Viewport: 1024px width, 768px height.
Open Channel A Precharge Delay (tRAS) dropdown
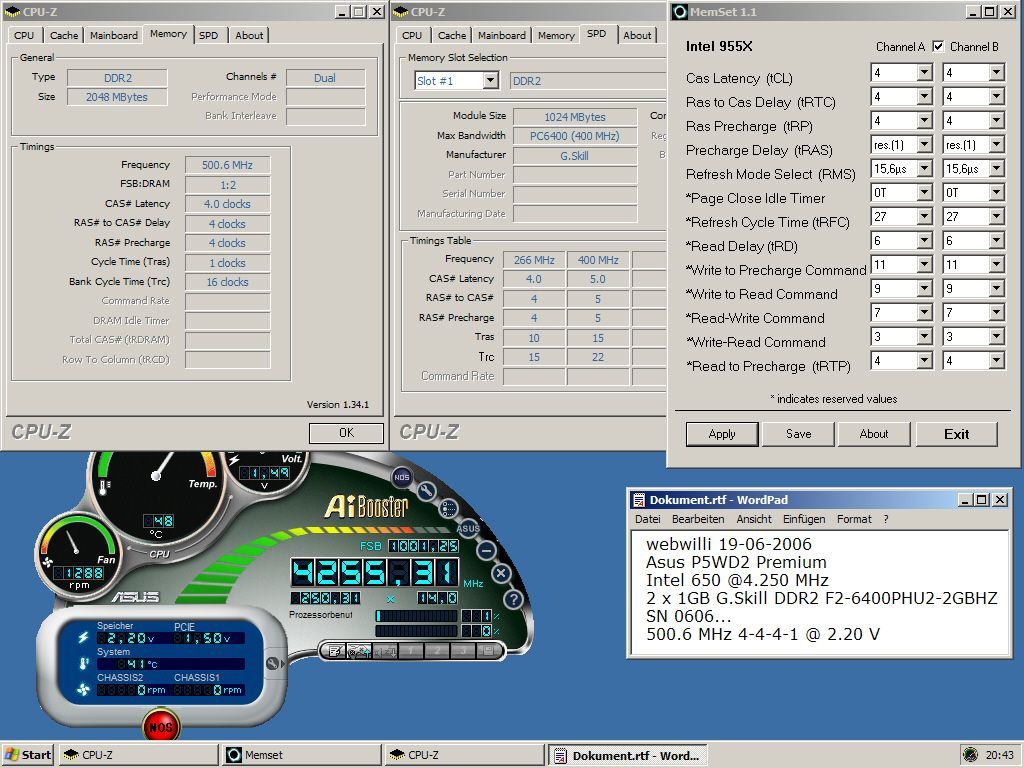924,145
